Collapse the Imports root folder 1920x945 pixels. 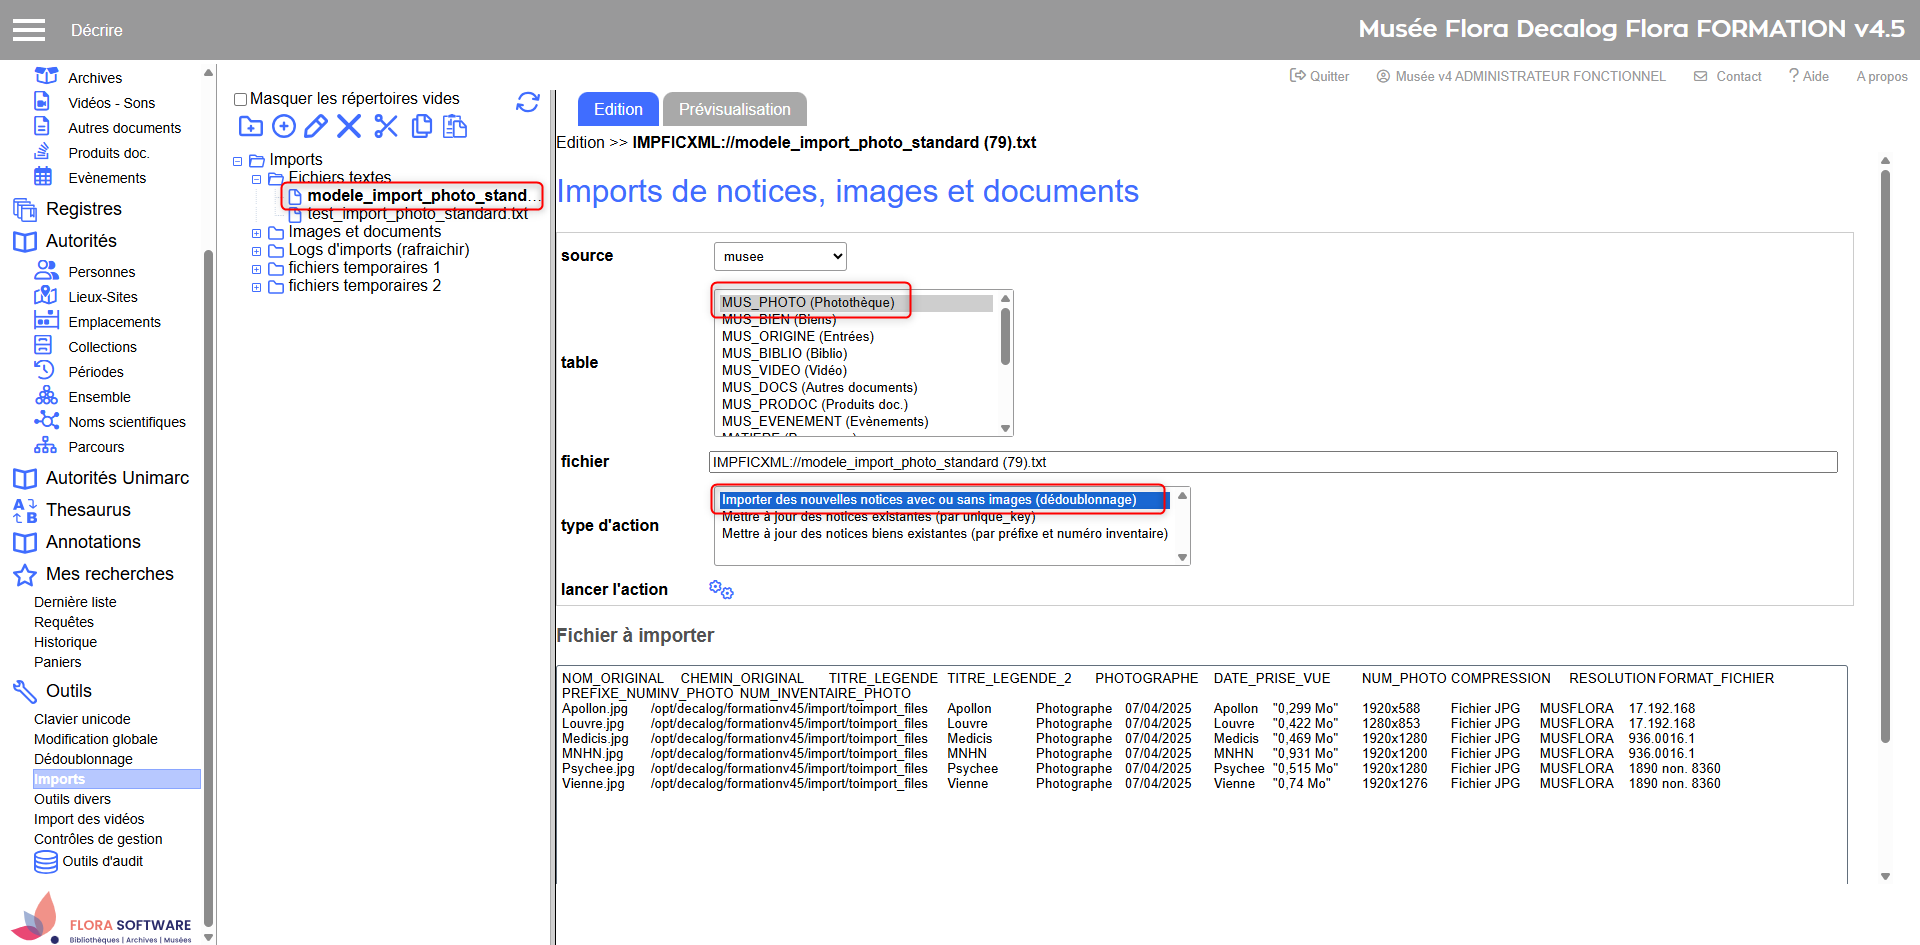point(238,161)
